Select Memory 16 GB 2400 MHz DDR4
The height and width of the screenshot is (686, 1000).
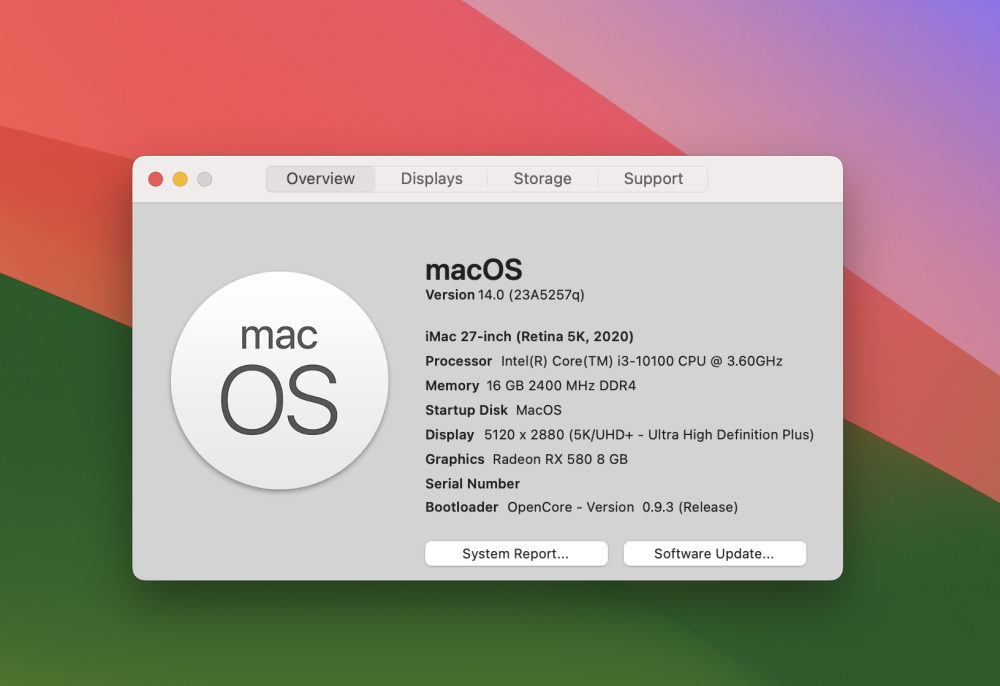(x=531, y=385)
